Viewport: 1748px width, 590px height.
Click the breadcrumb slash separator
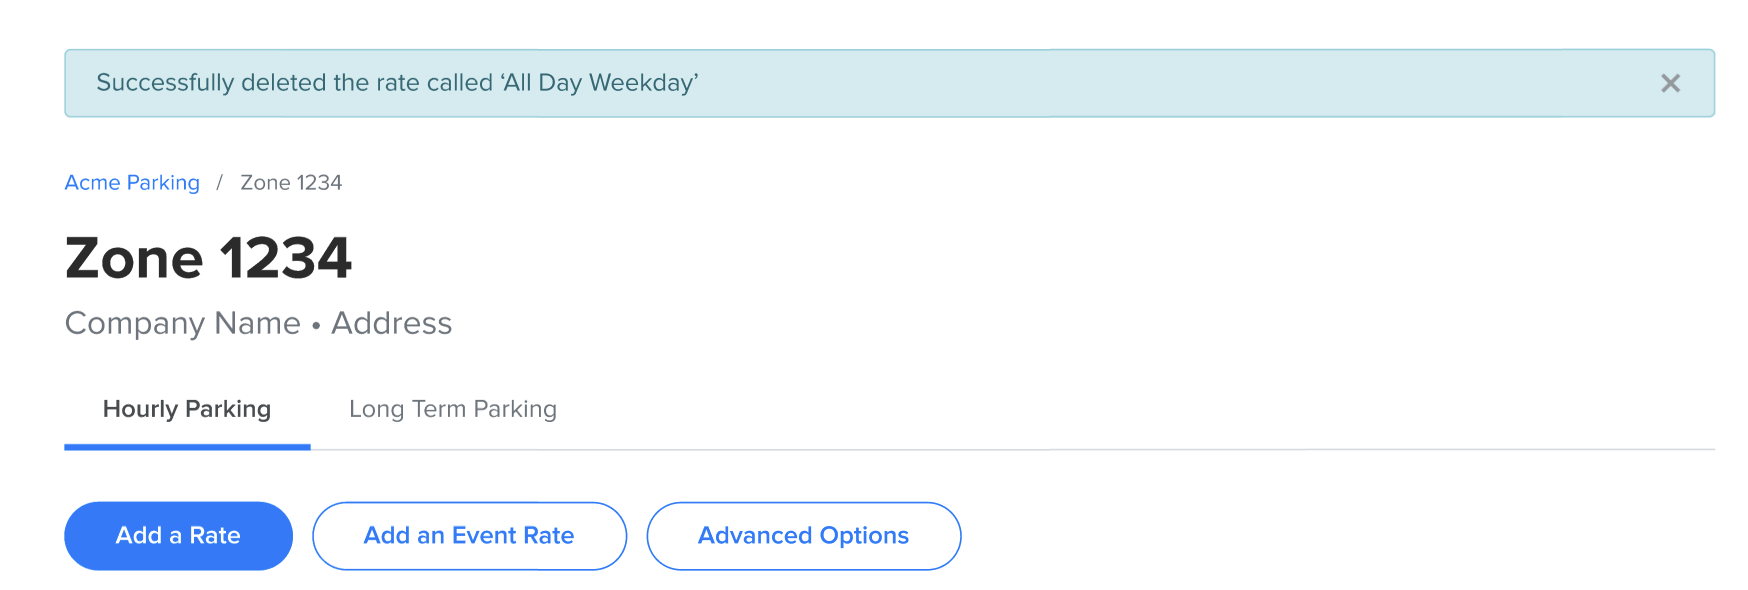[x=219, y=183]
